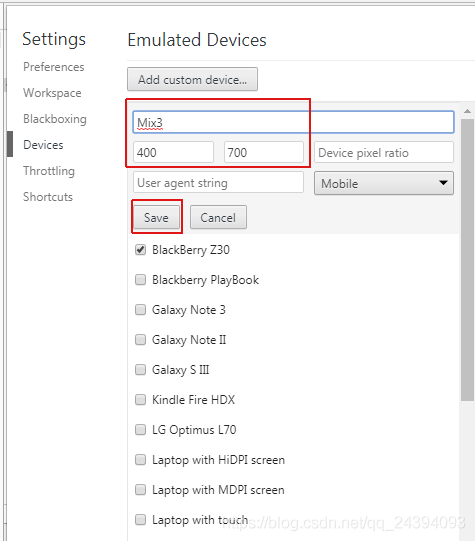Check the Galaxy Note 3 checkbox
Viewport: 475px width, 541px height.
coord(140,309)
